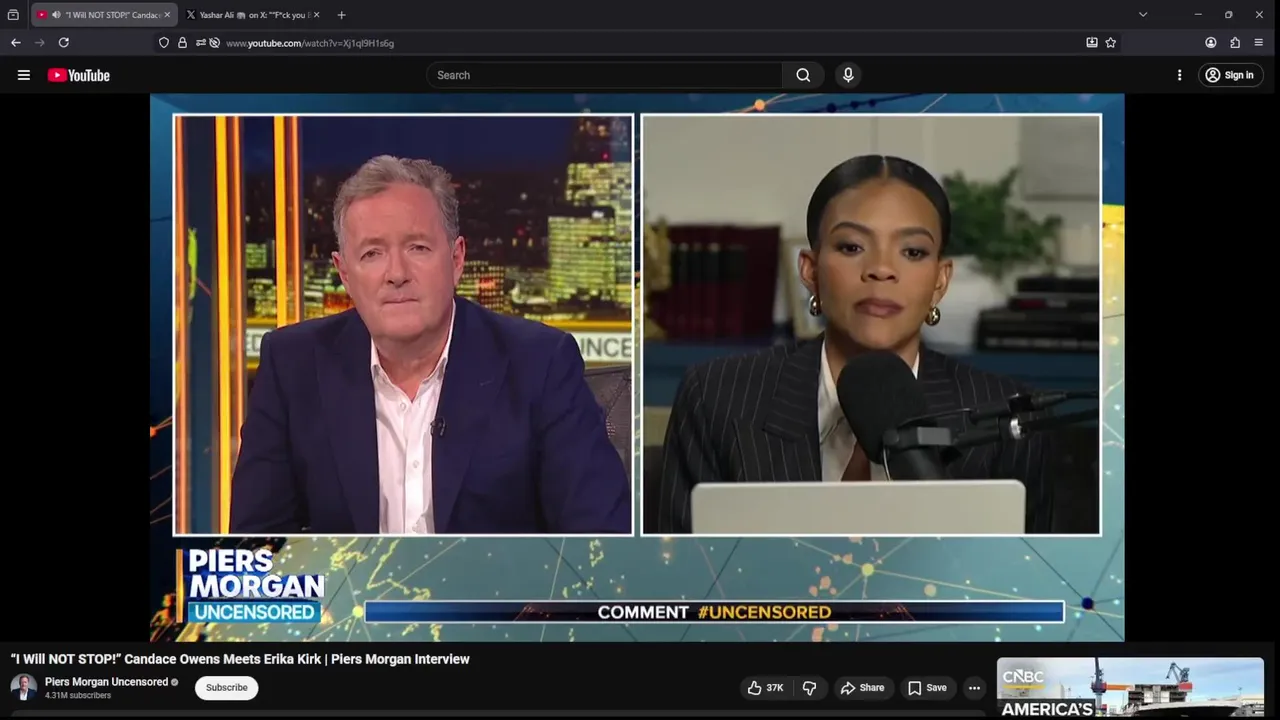This screenshot has width=1280, height=720.
Task: Install or save page icon in address bar
Action: (1092, 43)
